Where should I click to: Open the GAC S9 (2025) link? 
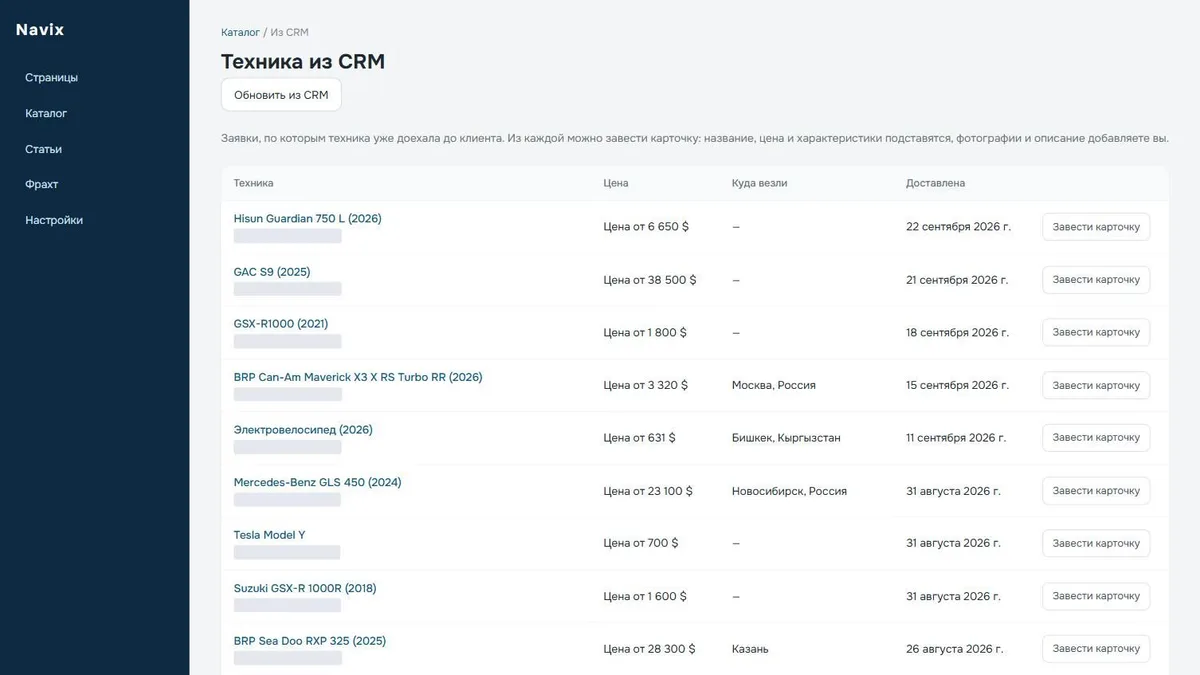click(272, 271)
